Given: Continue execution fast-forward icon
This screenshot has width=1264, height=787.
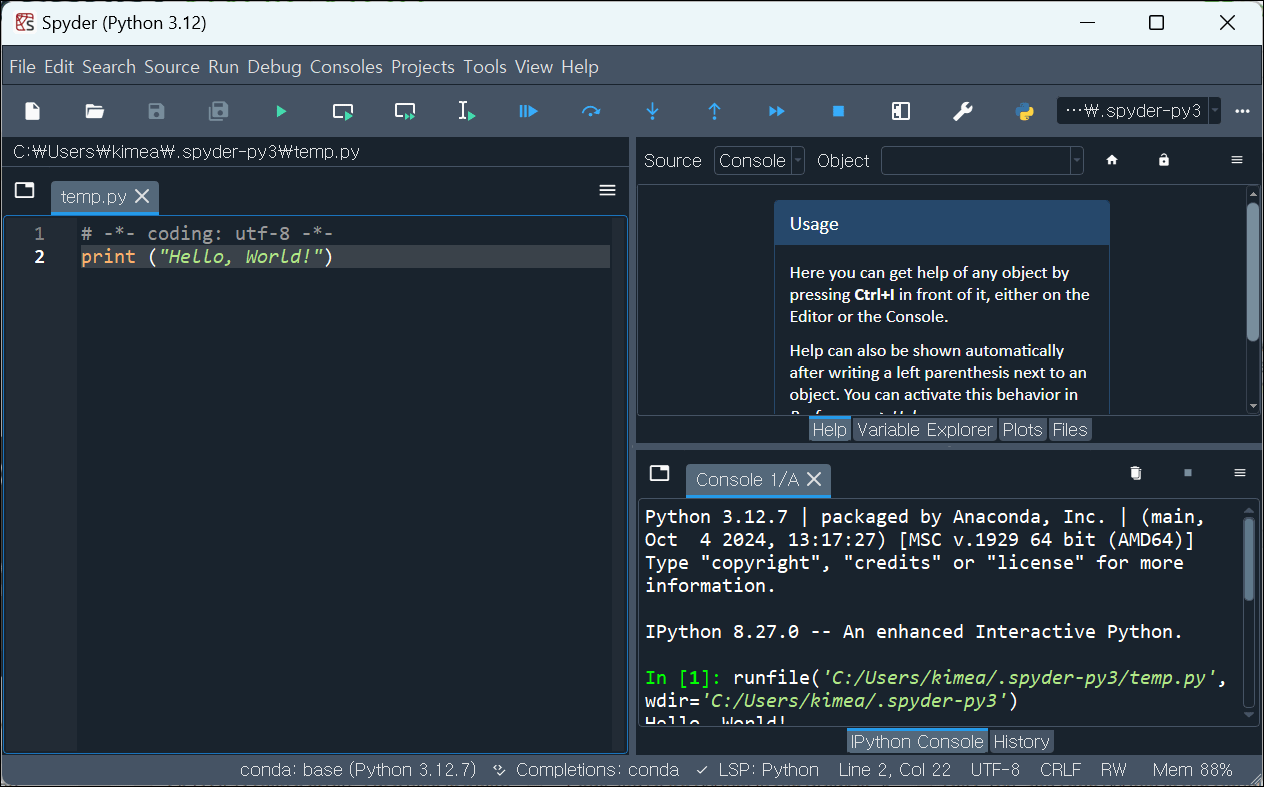Looking at the screenshot, I should click(x=777, y=111).
